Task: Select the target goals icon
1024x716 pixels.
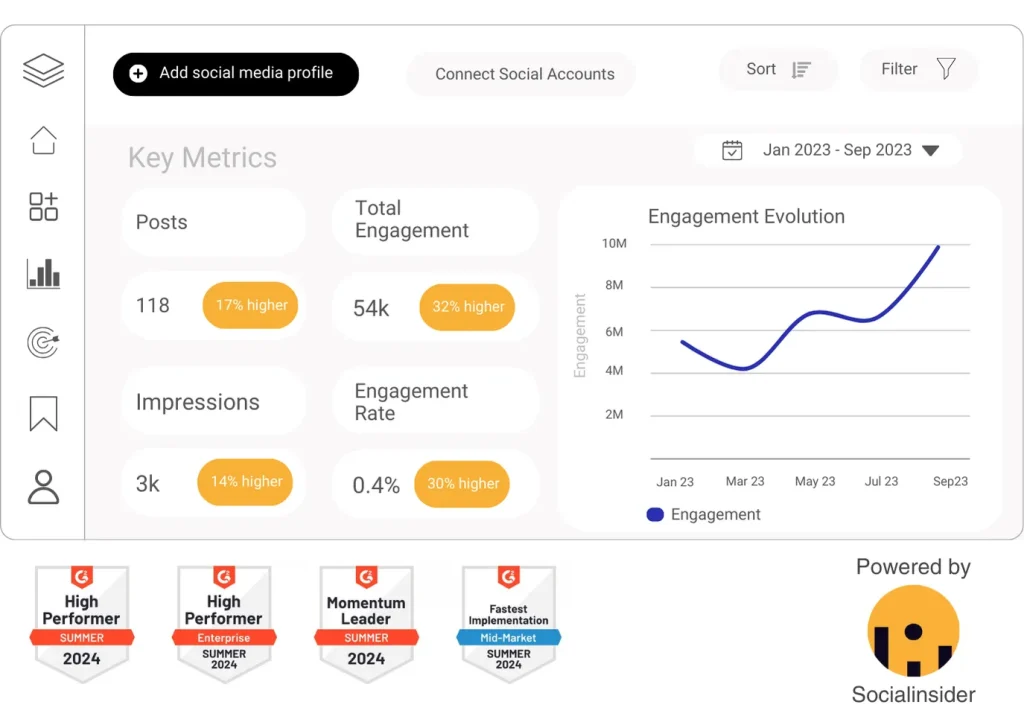Action: point(43,343)
